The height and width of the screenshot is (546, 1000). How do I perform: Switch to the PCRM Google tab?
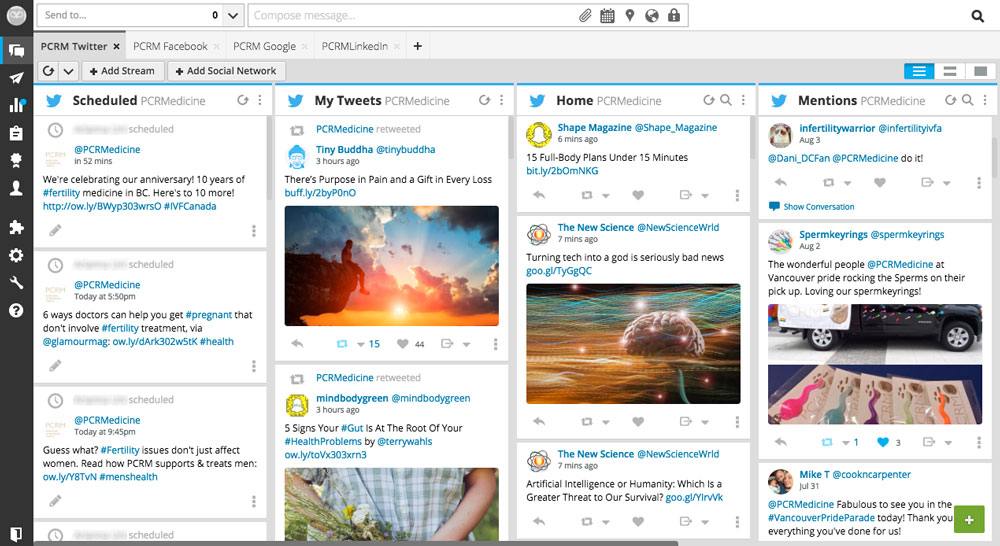264,47
